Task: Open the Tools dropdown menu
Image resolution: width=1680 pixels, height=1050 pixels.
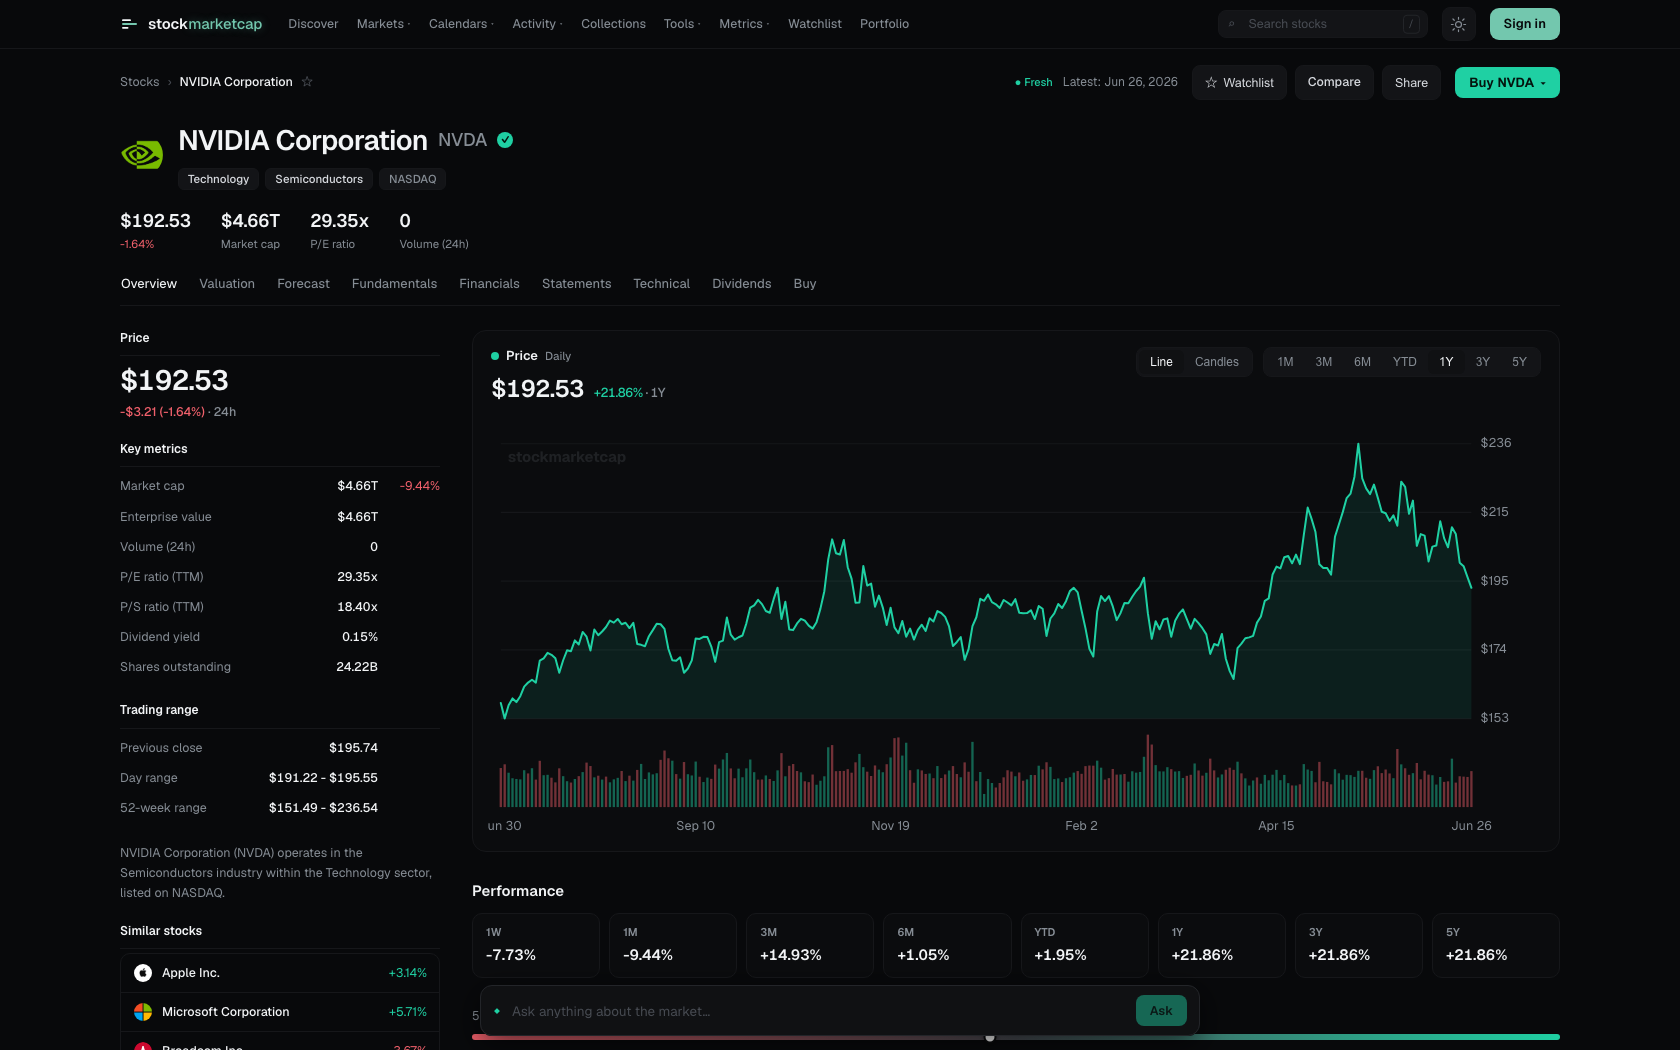Action: click(x=682, y=24)
